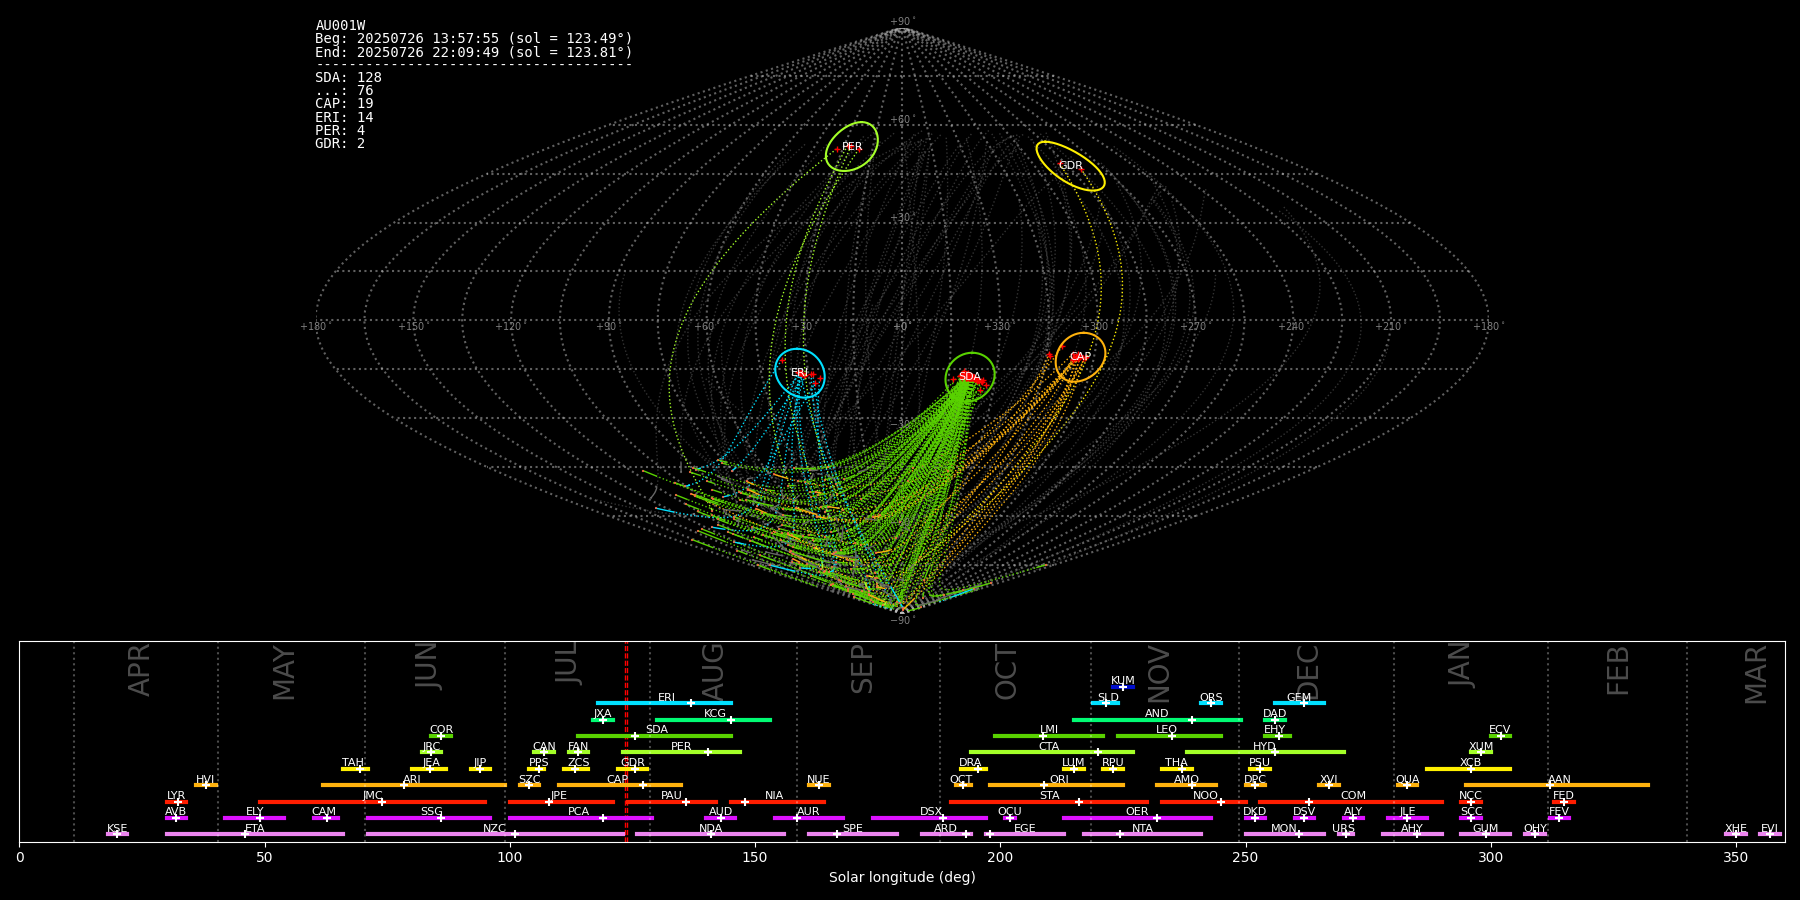Click the orange AAN shower bar

click(1557, 785)
